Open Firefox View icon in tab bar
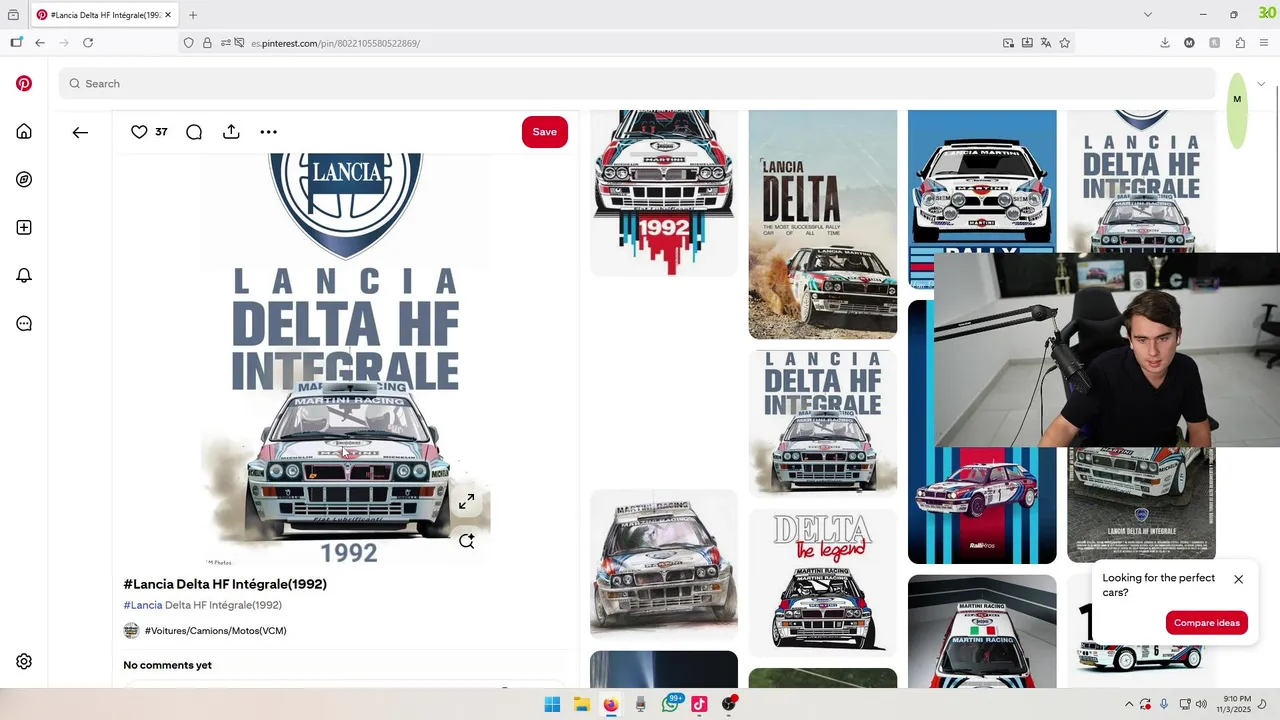1280x720 pixels. [x=13, y=15]
